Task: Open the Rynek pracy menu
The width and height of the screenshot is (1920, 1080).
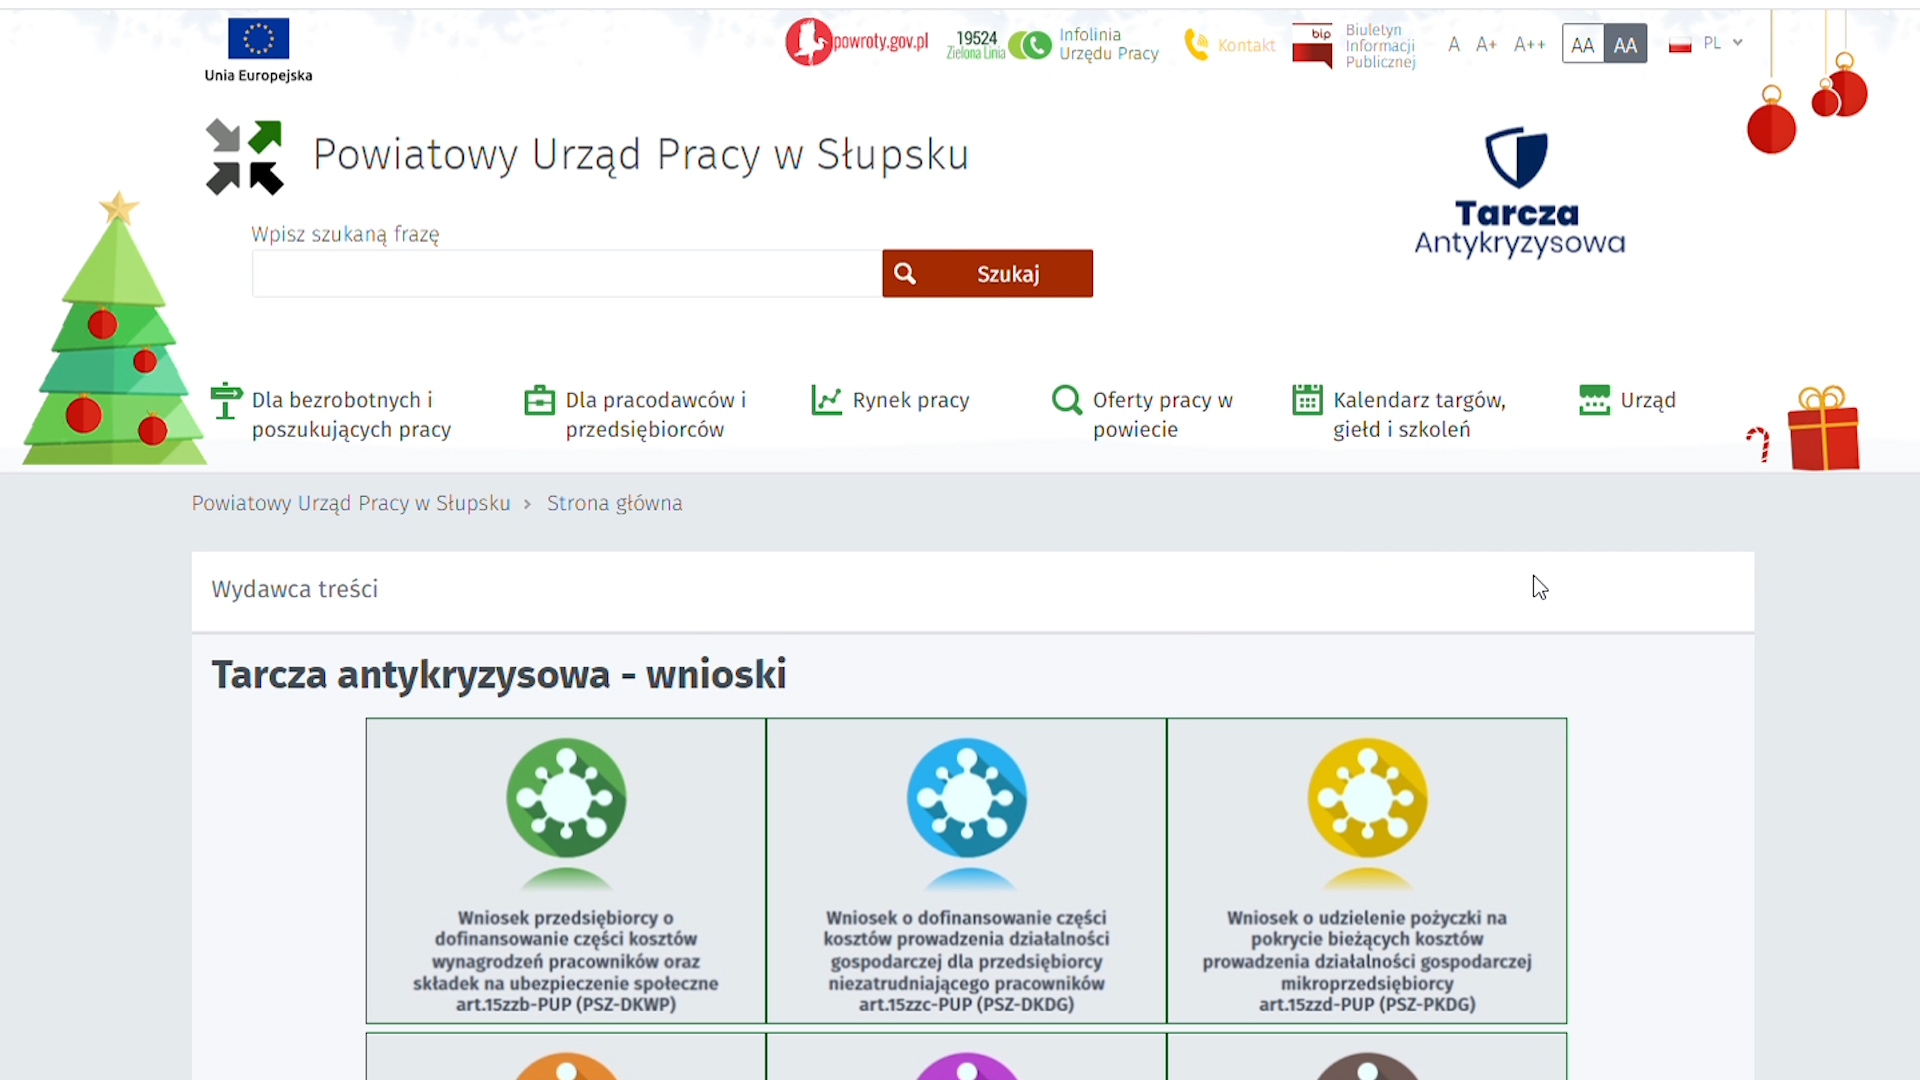Action: coord(911,400)
